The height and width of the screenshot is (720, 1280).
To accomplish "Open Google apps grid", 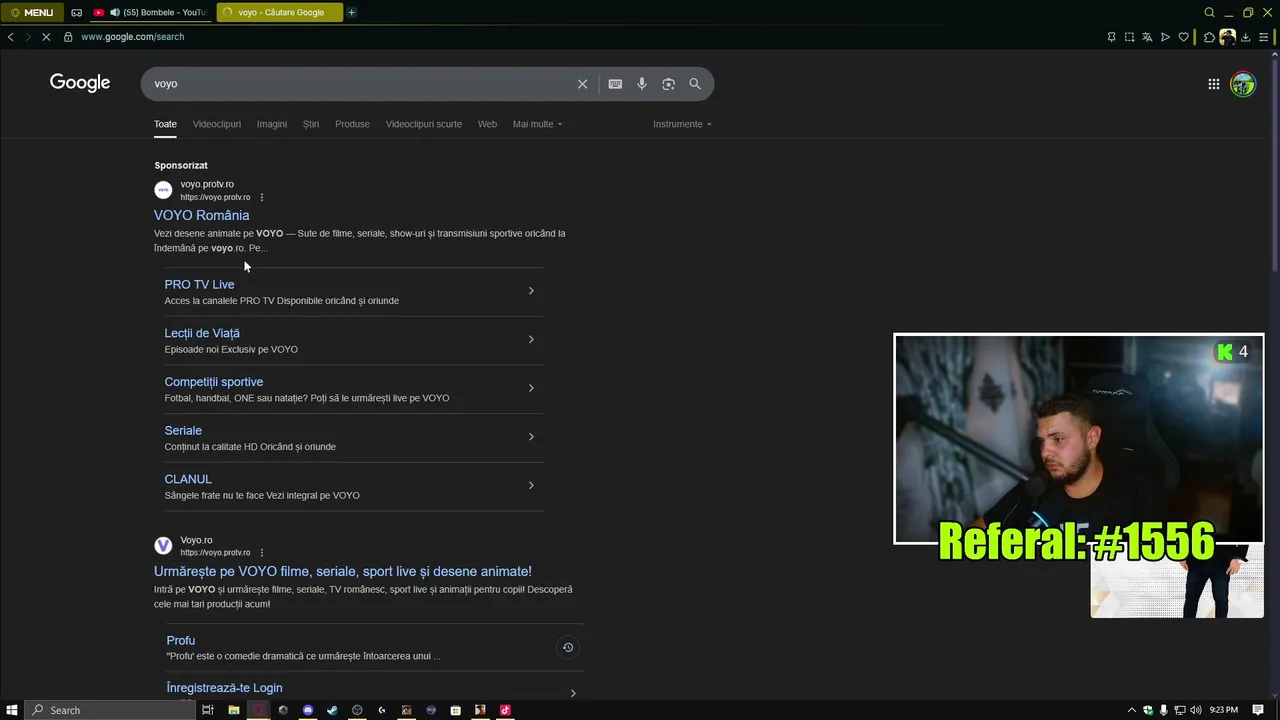I will (x=1213, y=84).
